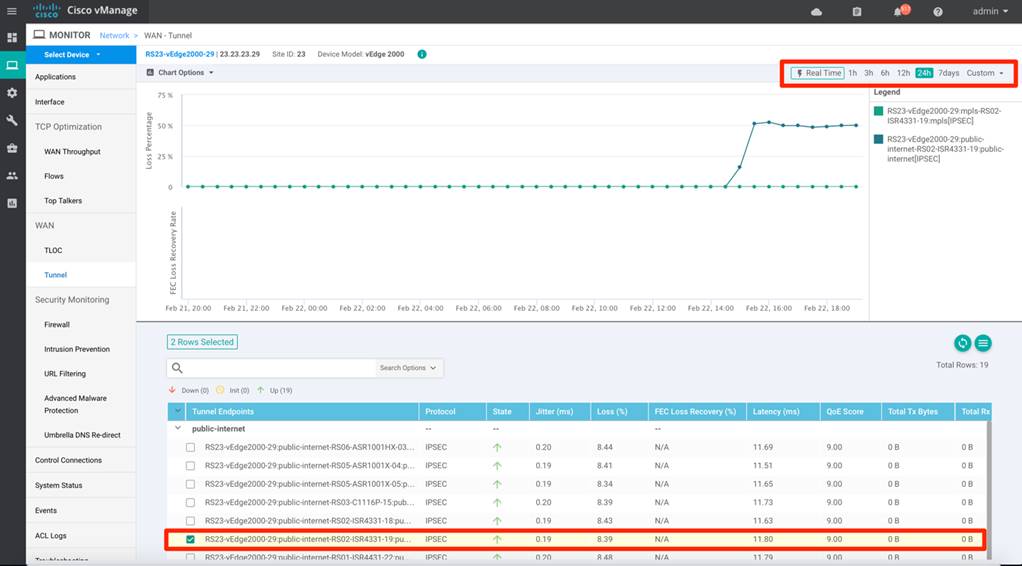Check the RS05-ASR1001X-04 tunnel row
This screenshot has width=1022, height=566.
coord(190,466)
